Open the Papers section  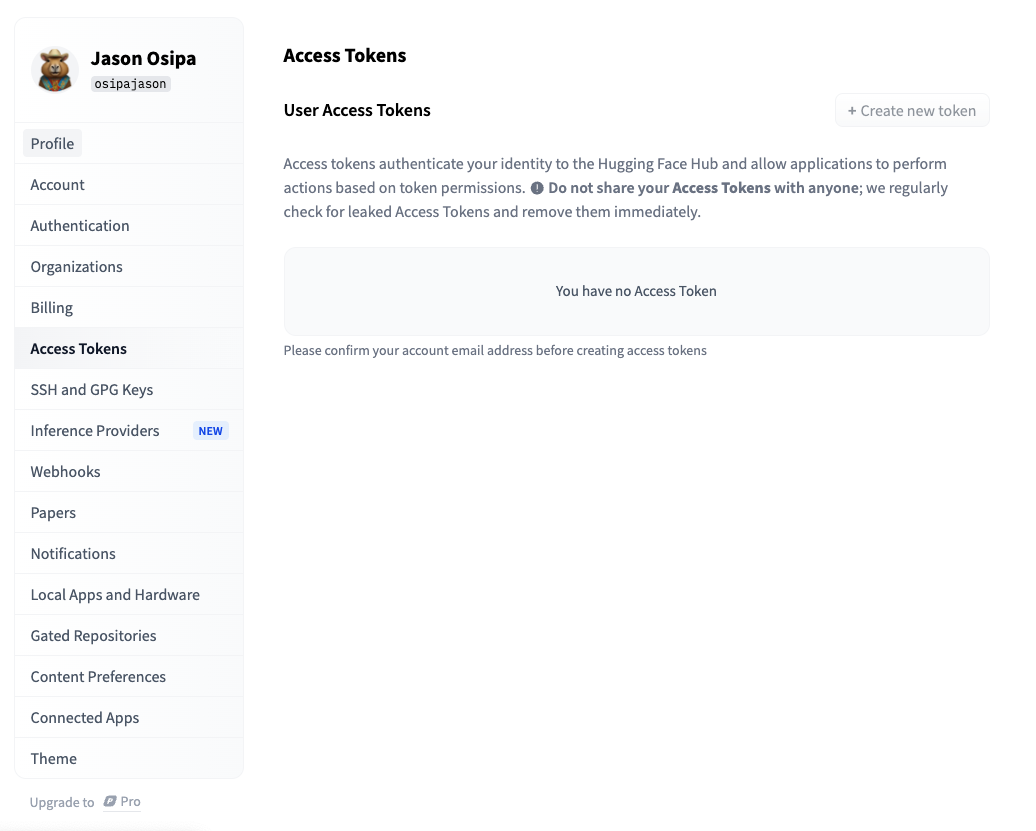click(129, 512)
